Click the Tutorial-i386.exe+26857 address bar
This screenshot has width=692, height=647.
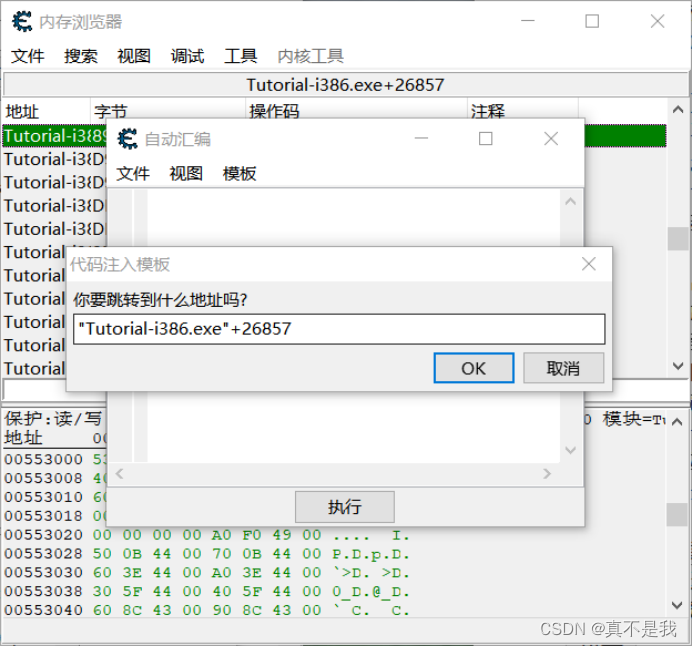point(346,85)
